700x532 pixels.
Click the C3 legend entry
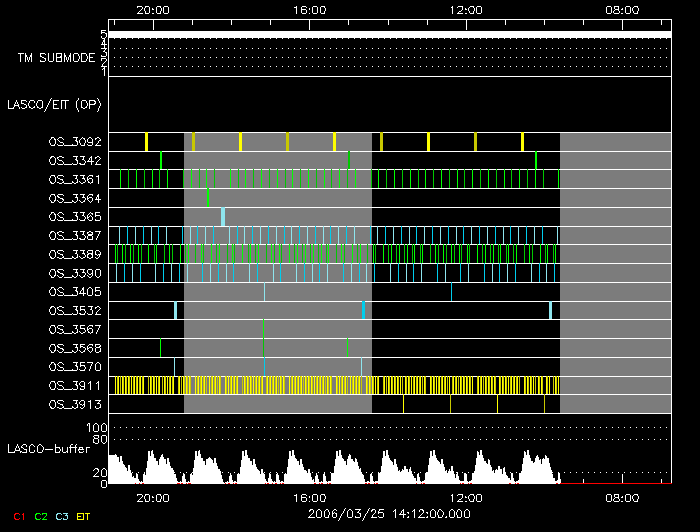pyautogui.click(x=63, y=516)
